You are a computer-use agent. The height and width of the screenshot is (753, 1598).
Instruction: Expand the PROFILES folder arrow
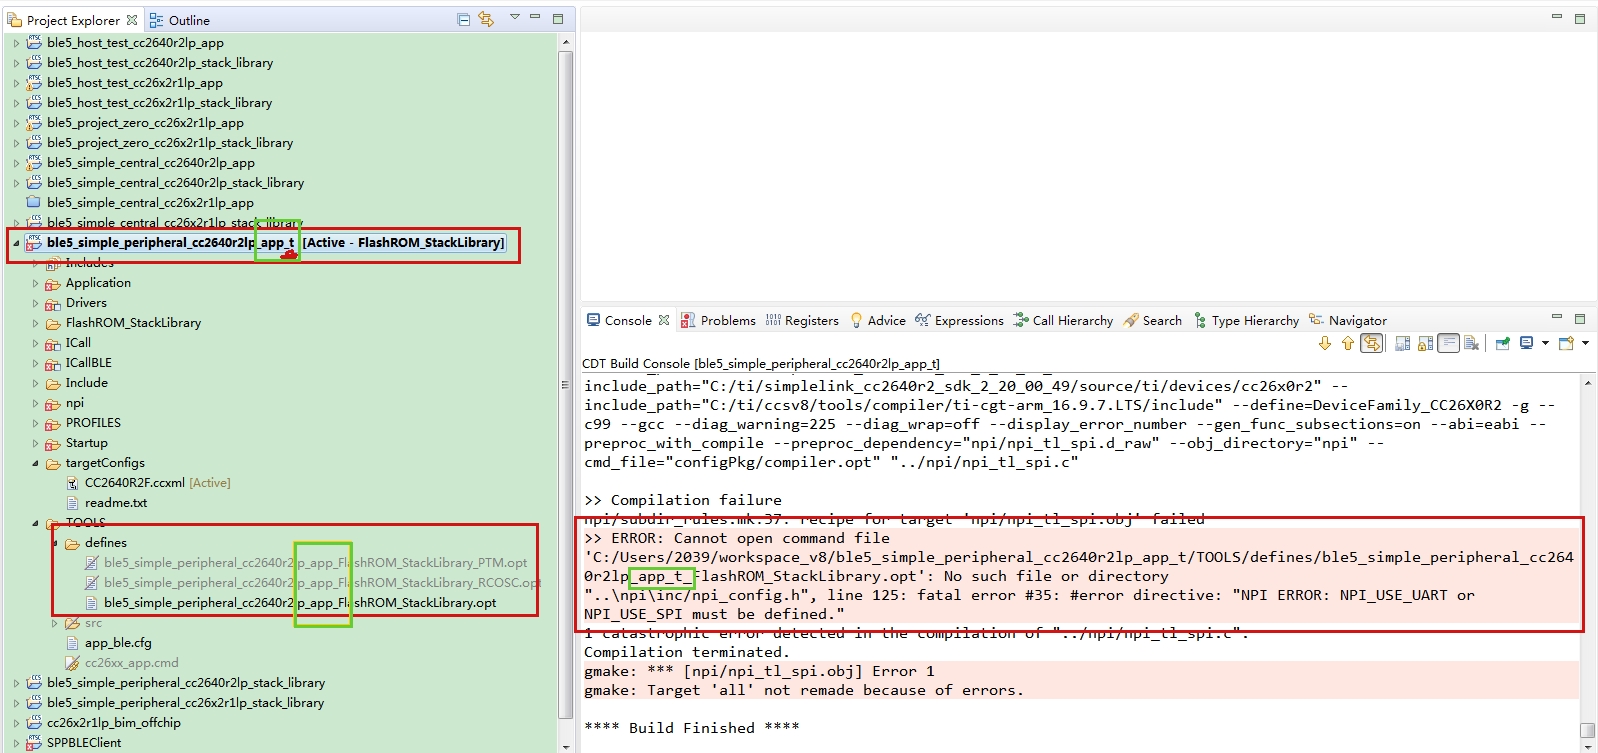35,423
